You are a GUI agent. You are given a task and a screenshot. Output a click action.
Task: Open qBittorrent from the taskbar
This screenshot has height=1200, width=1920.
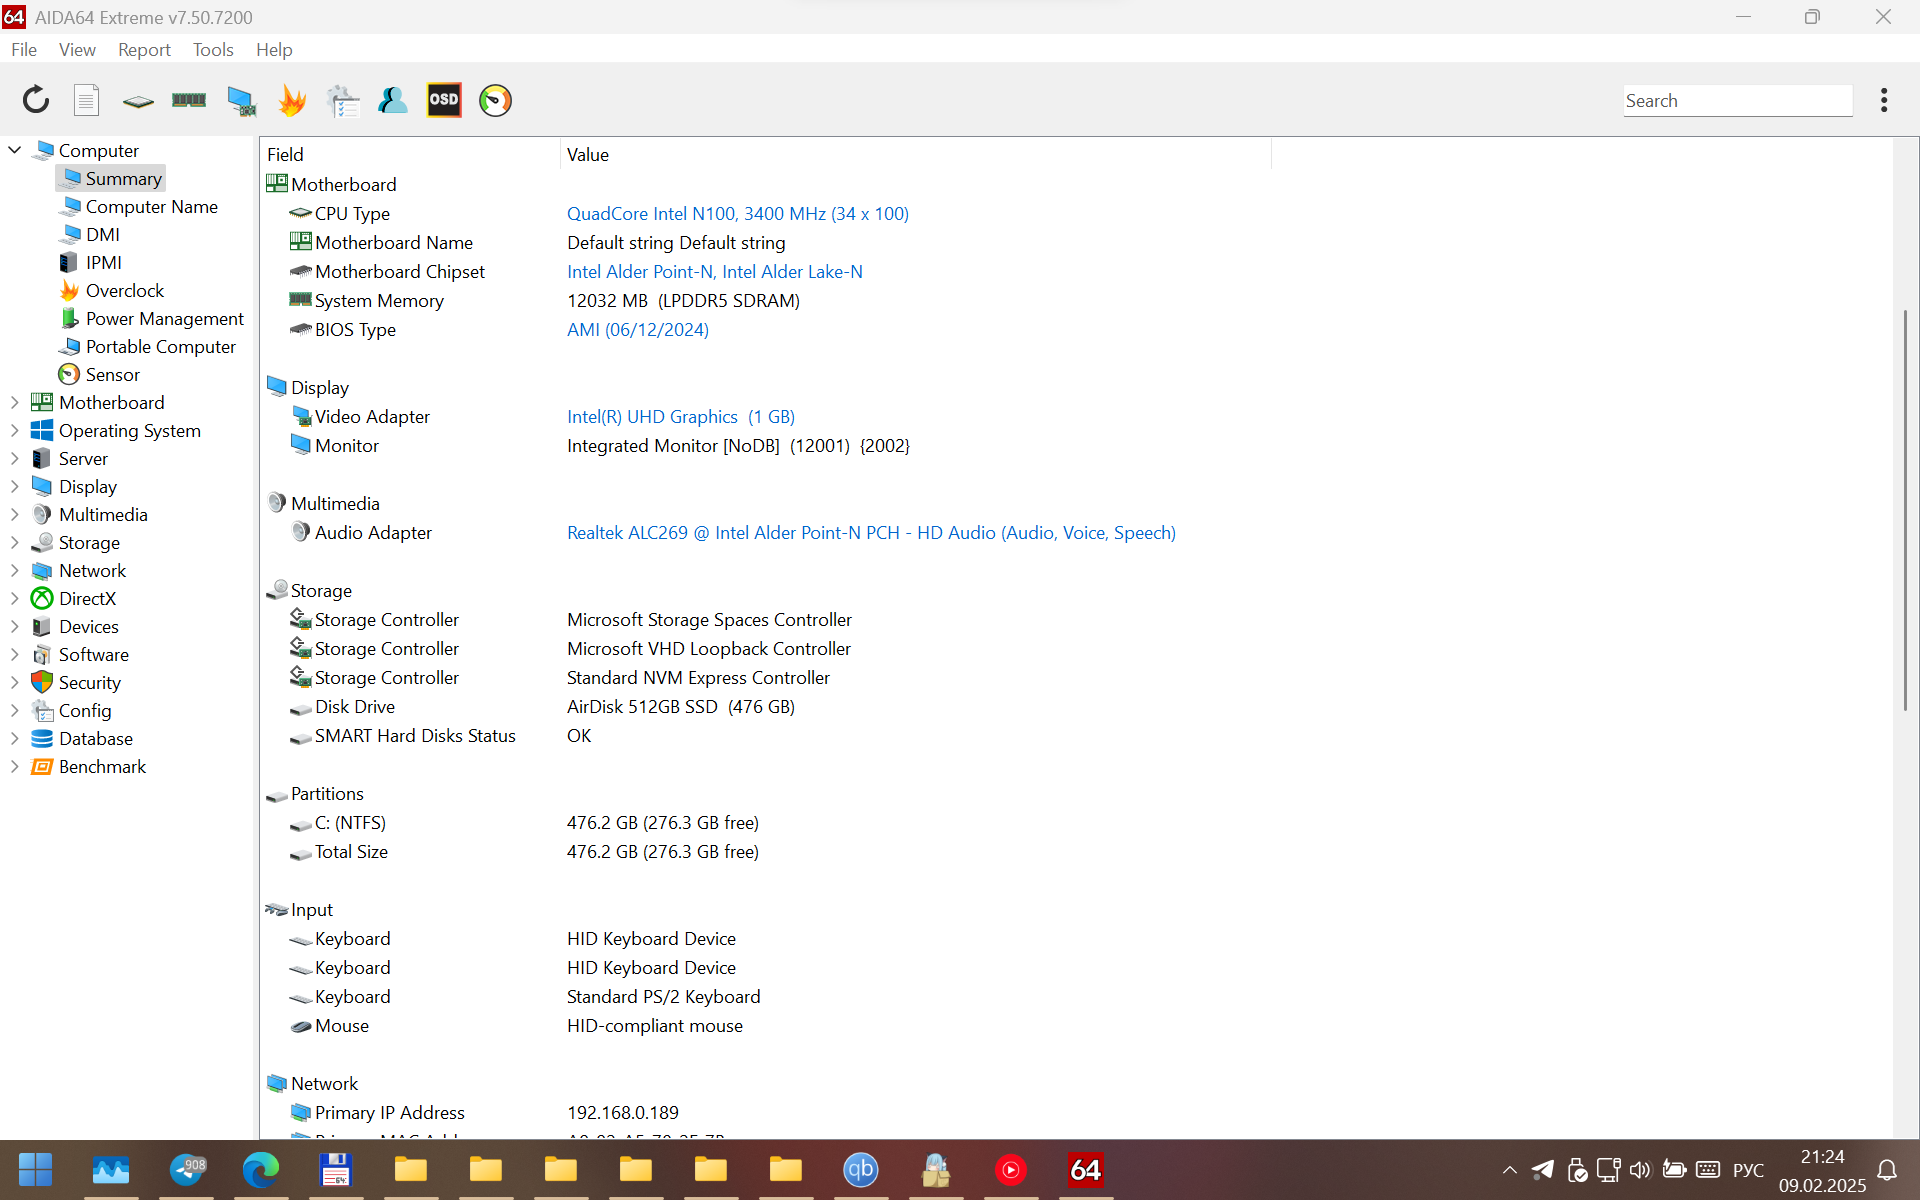[860, 1169]
